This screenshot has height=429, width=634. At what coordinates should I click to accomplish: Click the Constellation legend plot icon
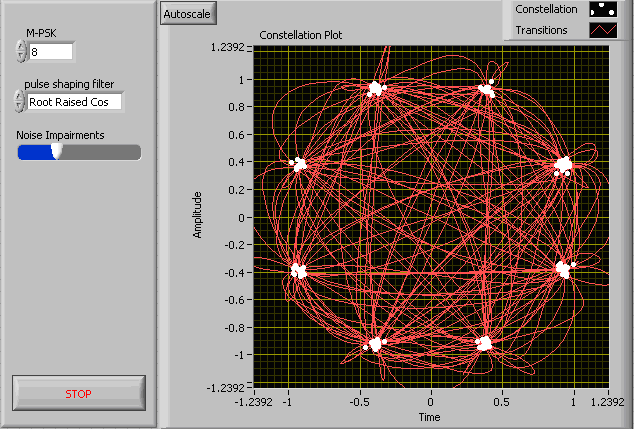tap(603, 9)
